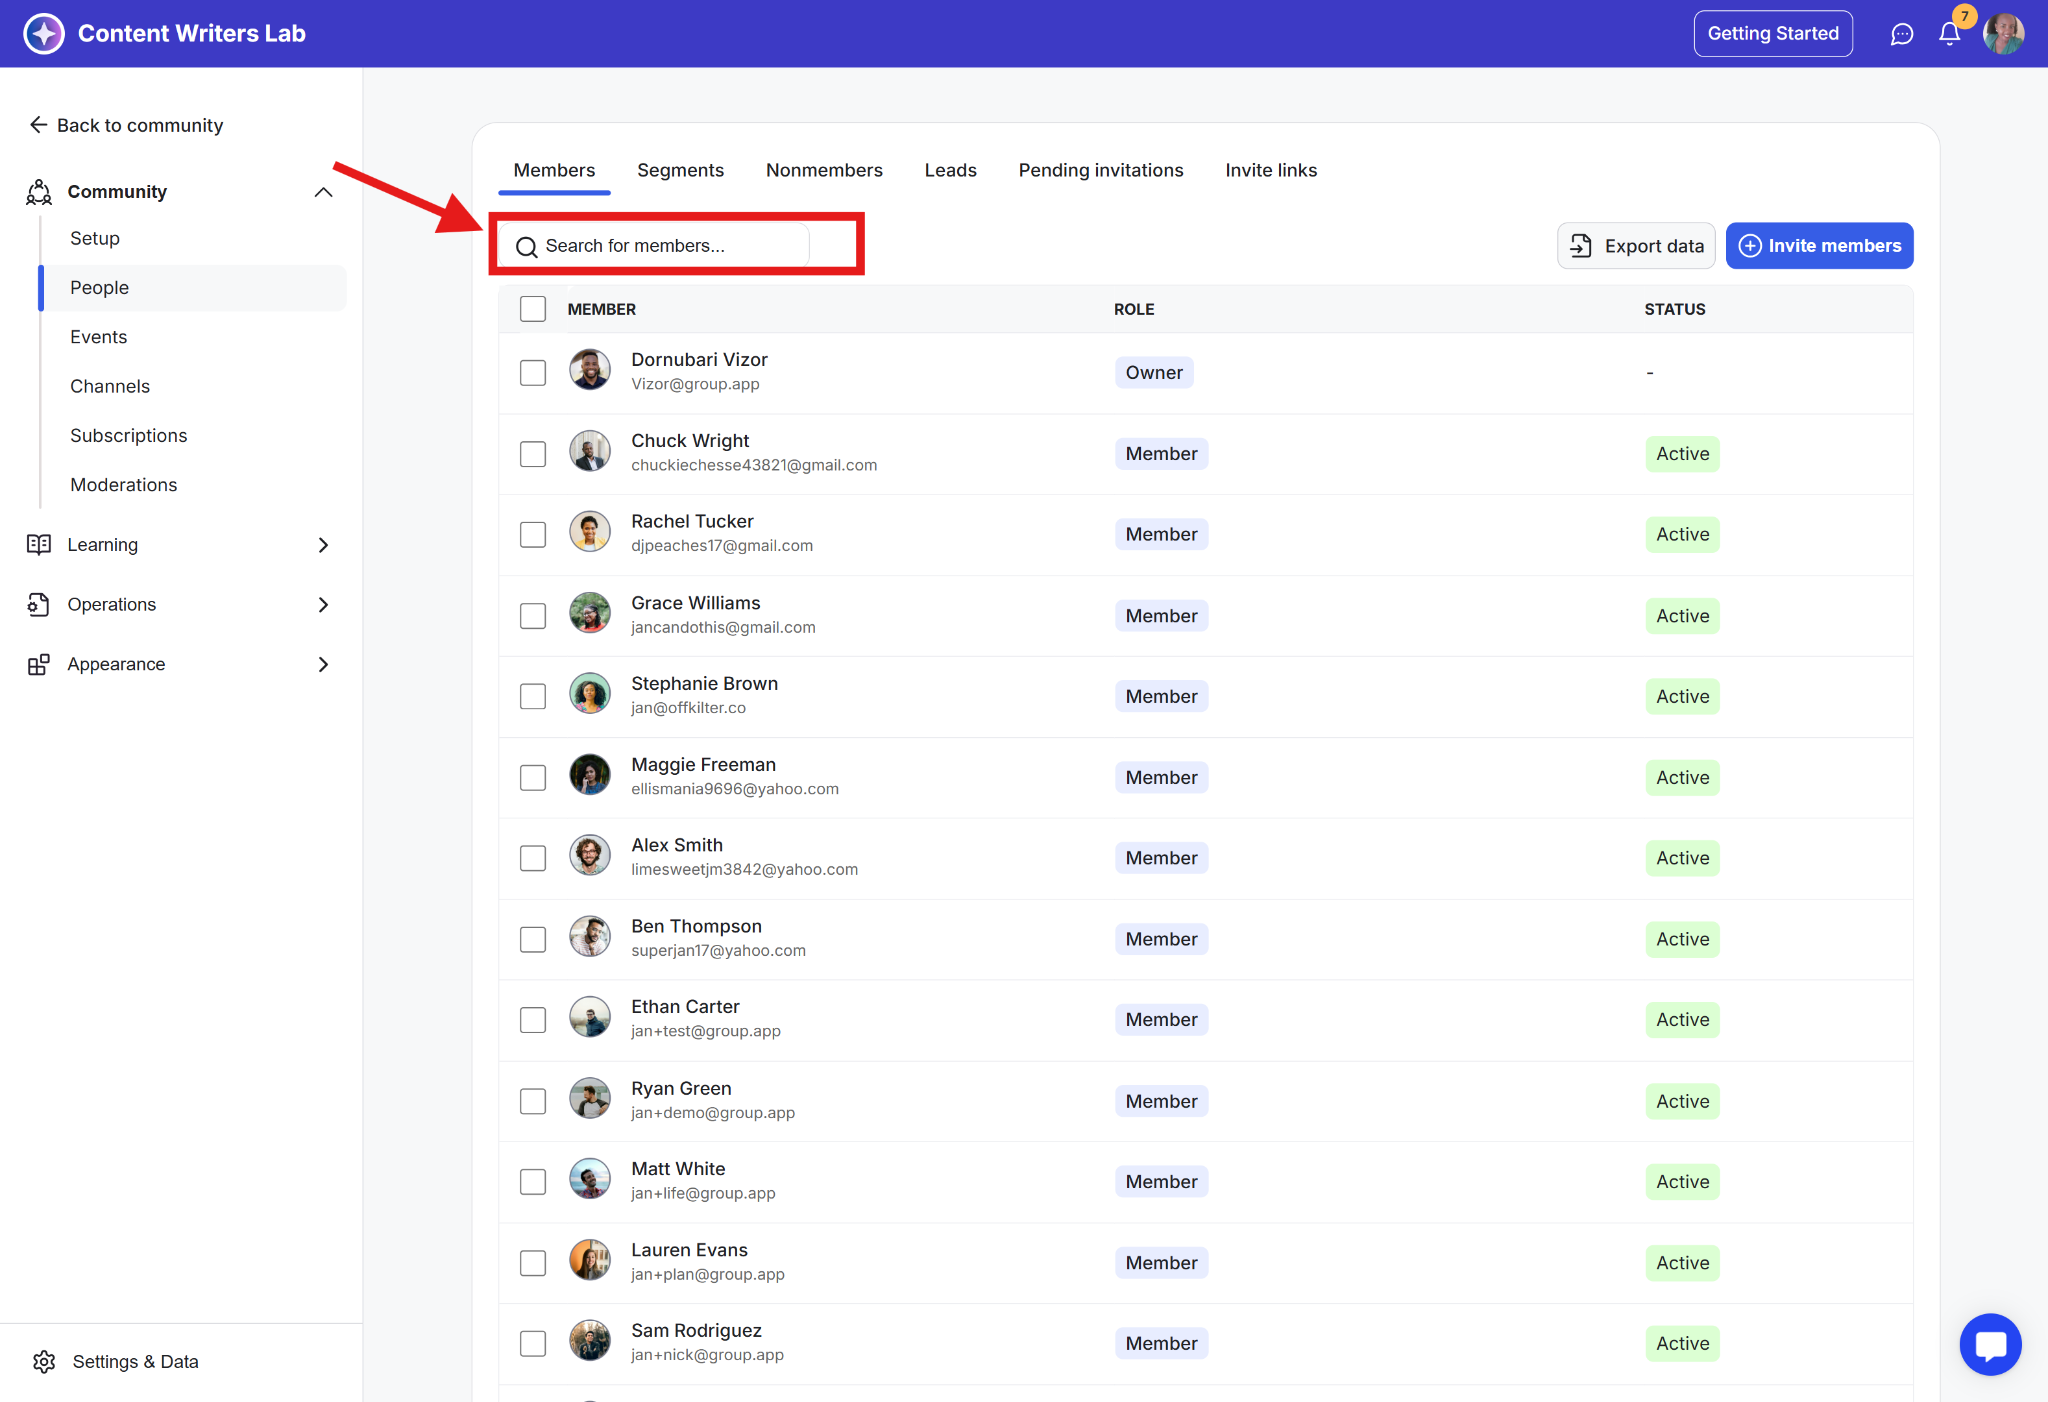This screenshot has height=1402, width=2048.
Task: Click the Operations section icon
Action: pyautogui.click(x=38, y=605)
